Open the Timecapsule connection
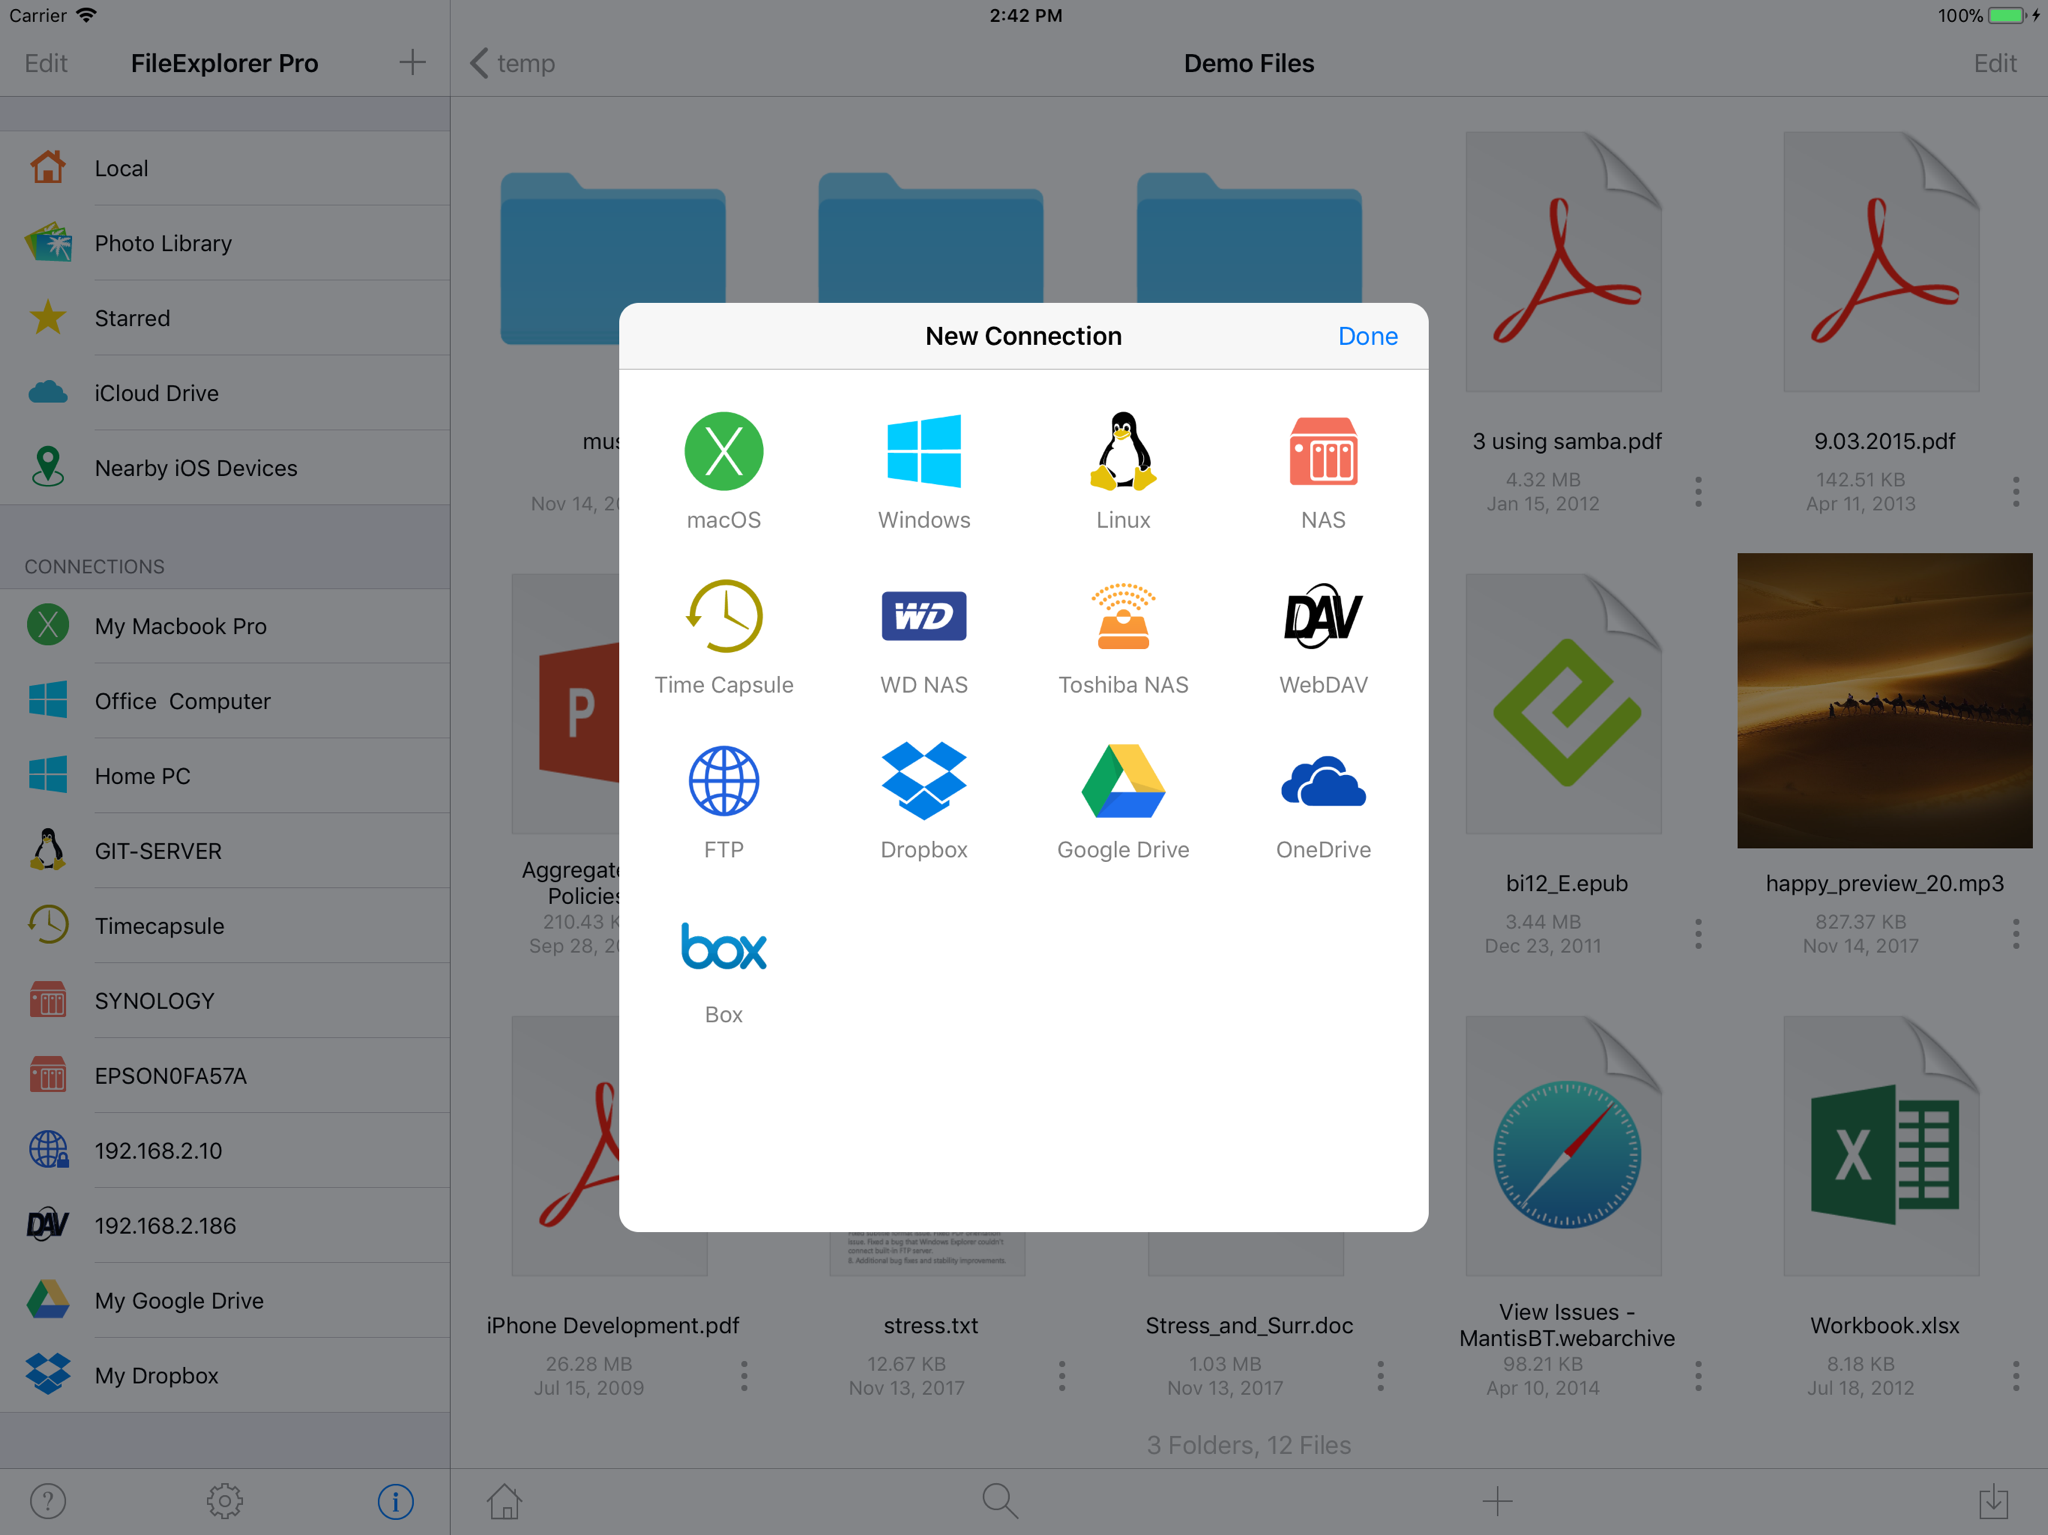The image size is (2048, 1535). 225,926
